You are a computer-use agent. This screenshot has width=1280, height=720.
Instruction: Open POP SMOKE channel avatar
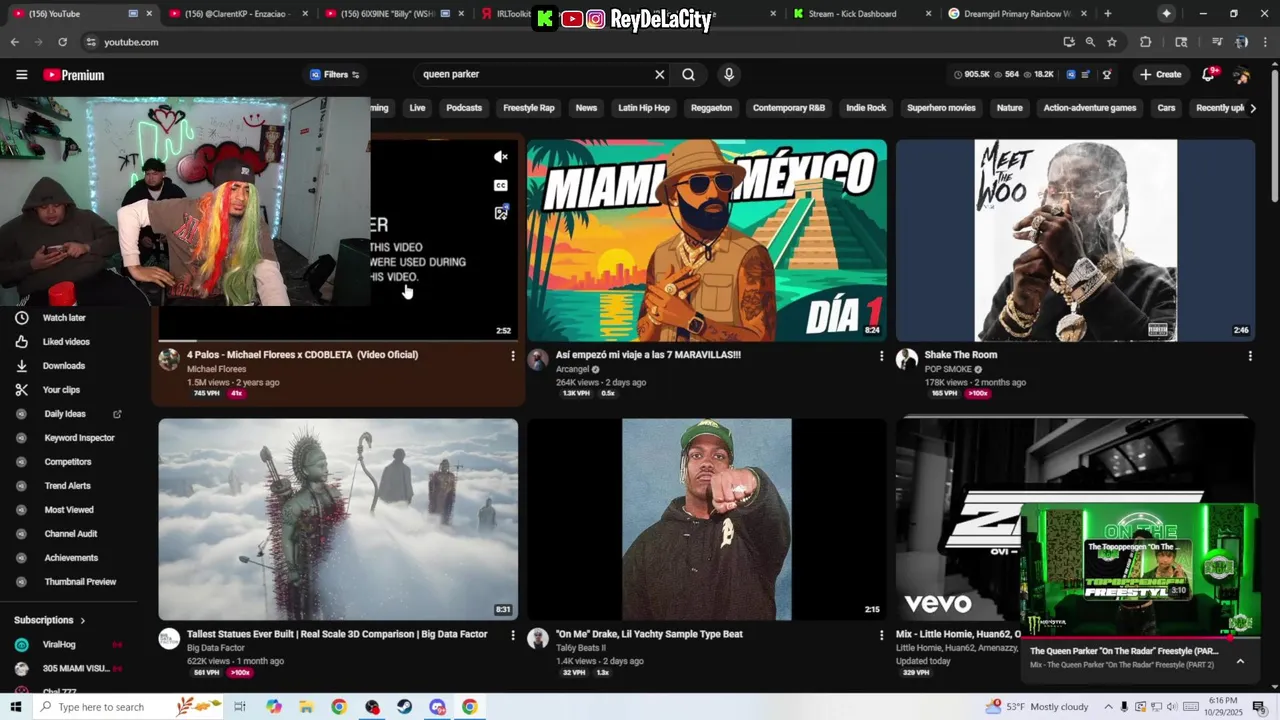pos(907,359)
